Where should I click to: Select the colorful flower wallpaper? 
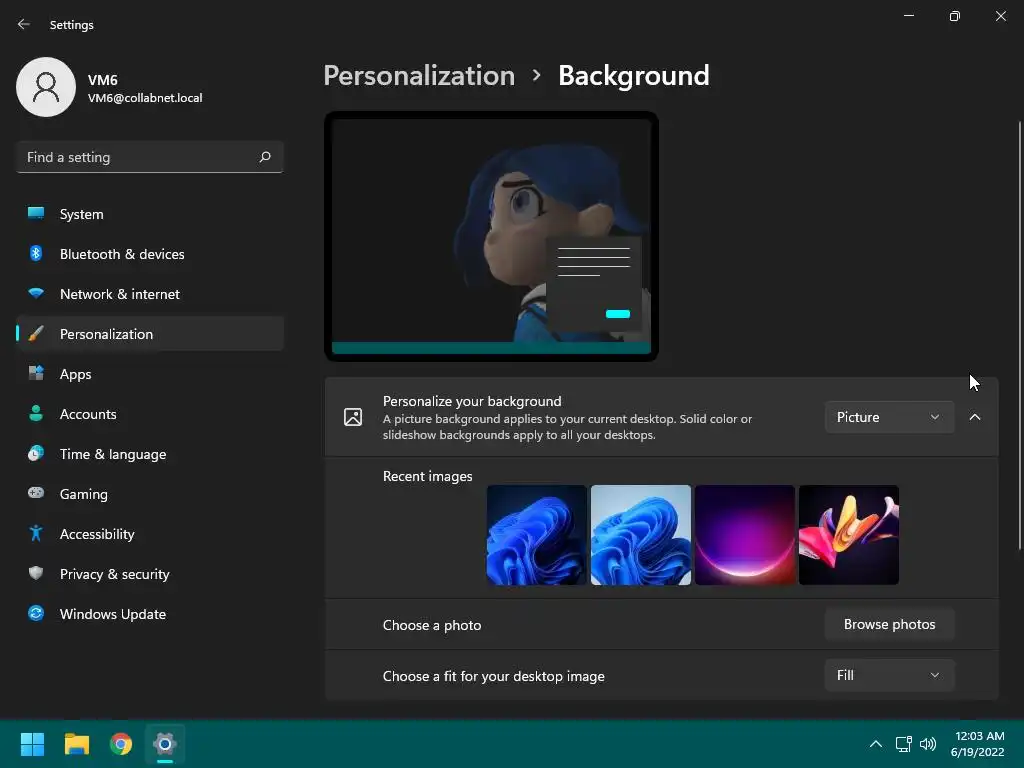(848, 535)
